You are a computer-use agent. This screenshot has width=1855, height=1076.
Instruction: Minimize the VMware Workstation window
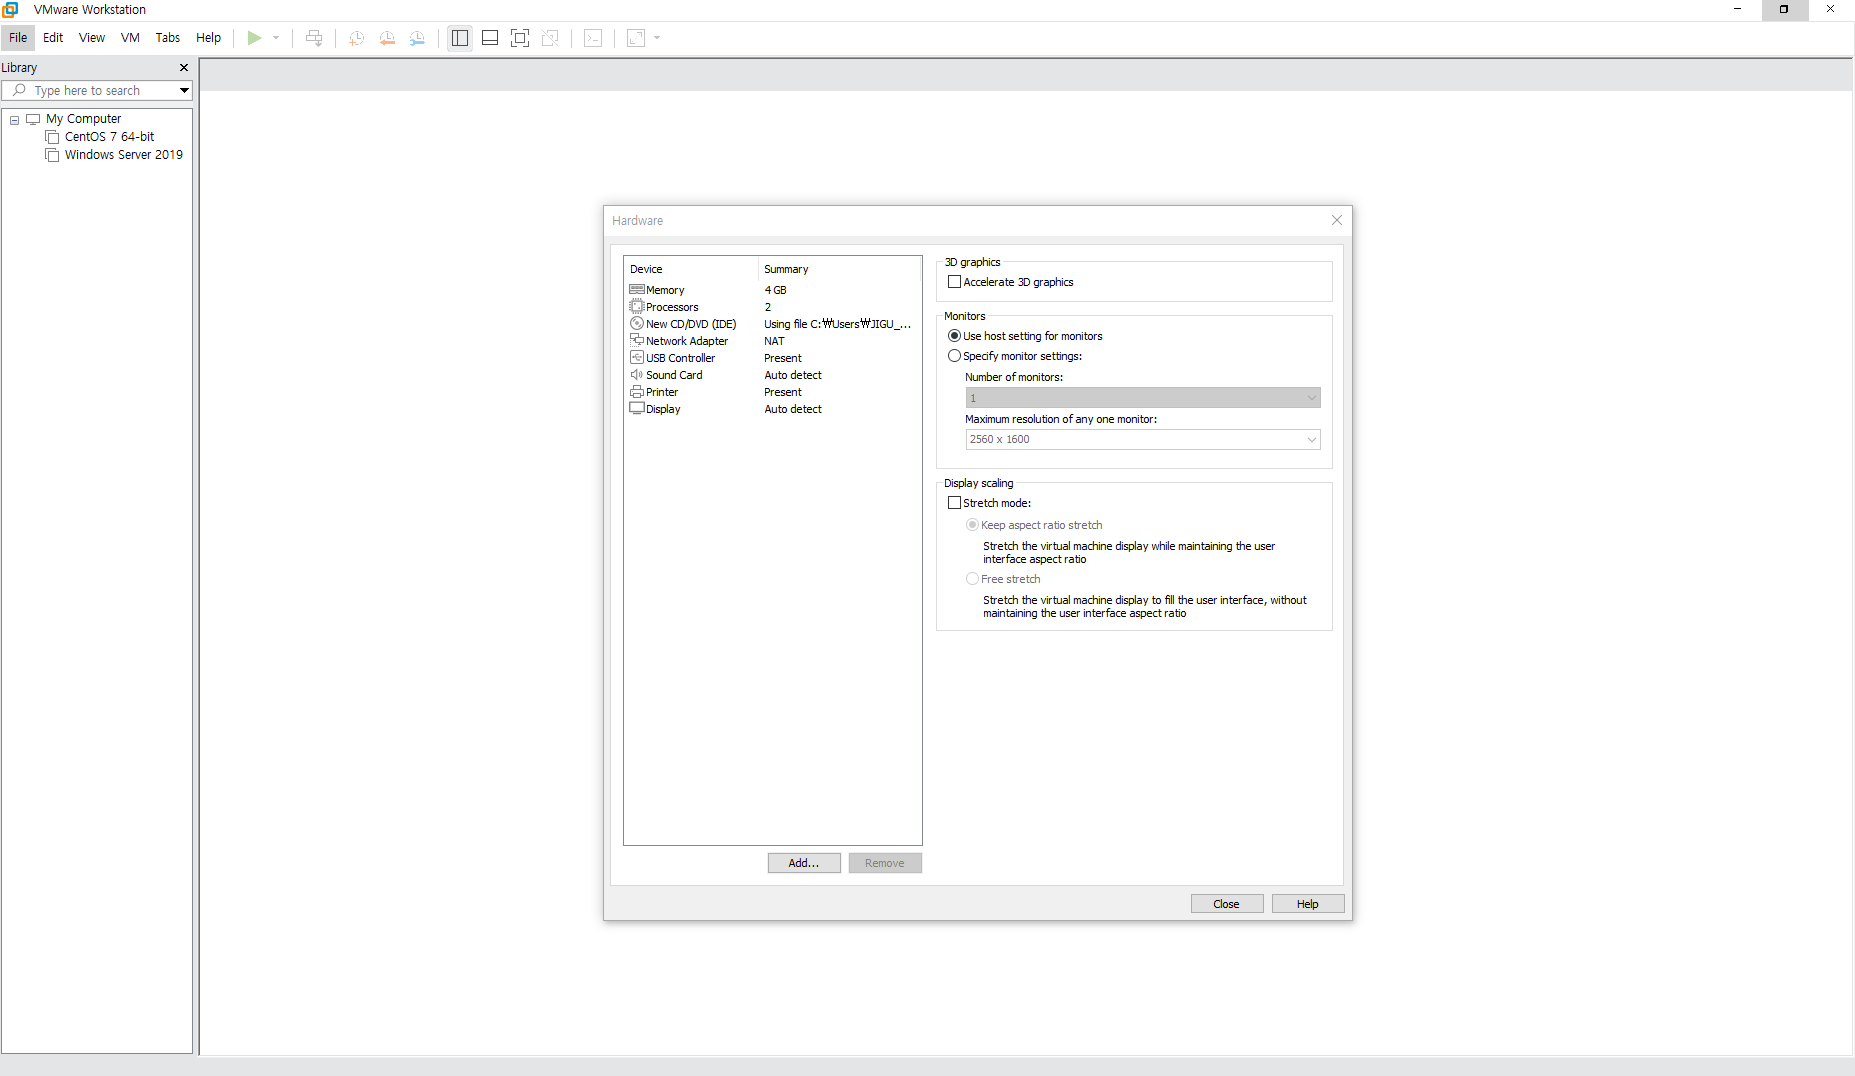[1738, 9]
